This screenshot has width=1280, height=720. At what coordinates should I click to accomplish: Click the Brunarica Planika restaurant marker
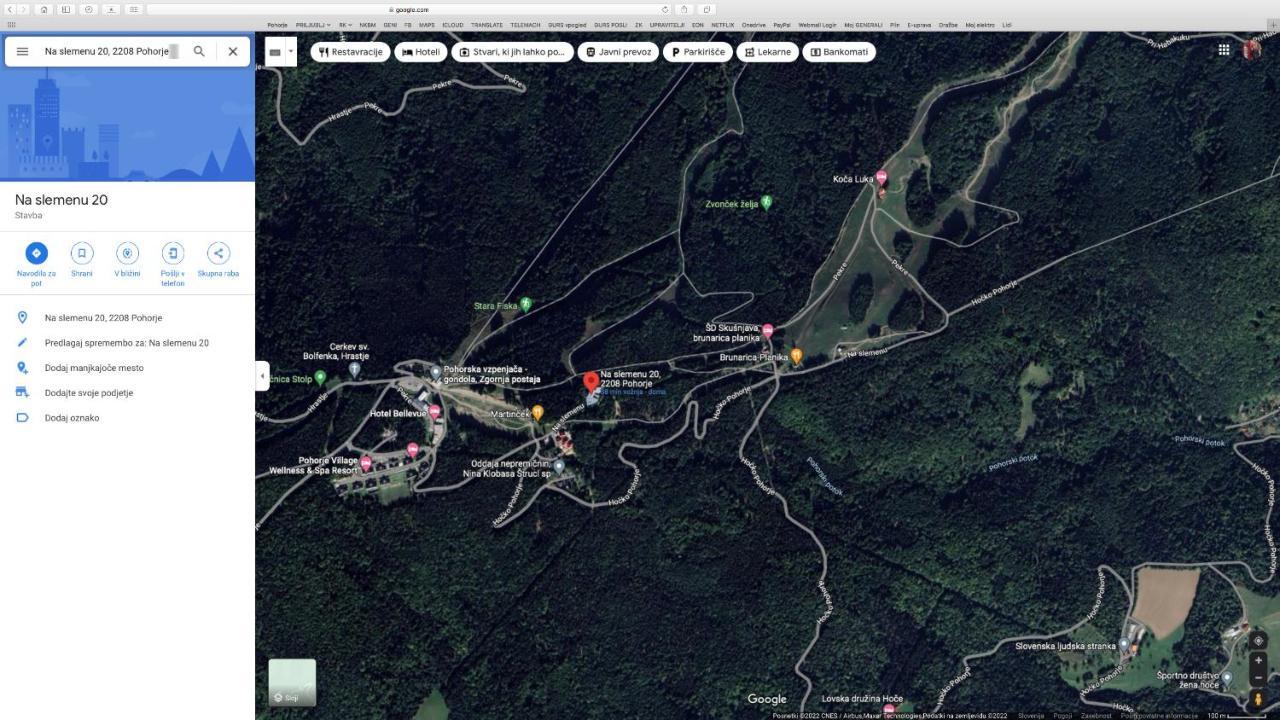coord(797,356)
